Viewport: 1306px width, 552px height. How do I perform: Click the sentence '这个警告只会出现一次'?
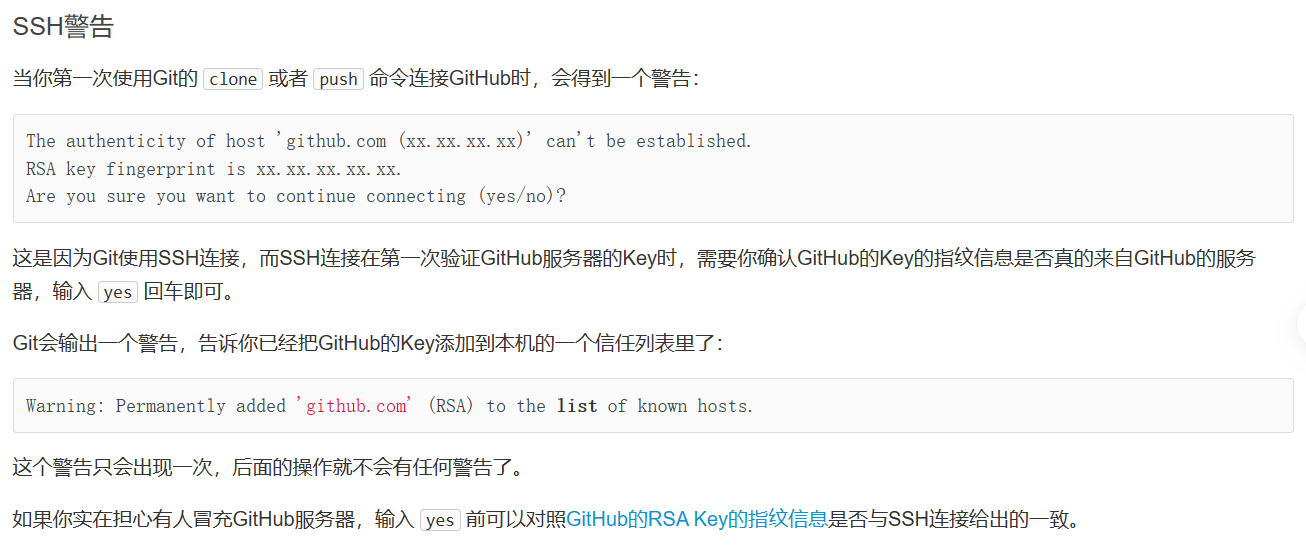pos(267,467)
